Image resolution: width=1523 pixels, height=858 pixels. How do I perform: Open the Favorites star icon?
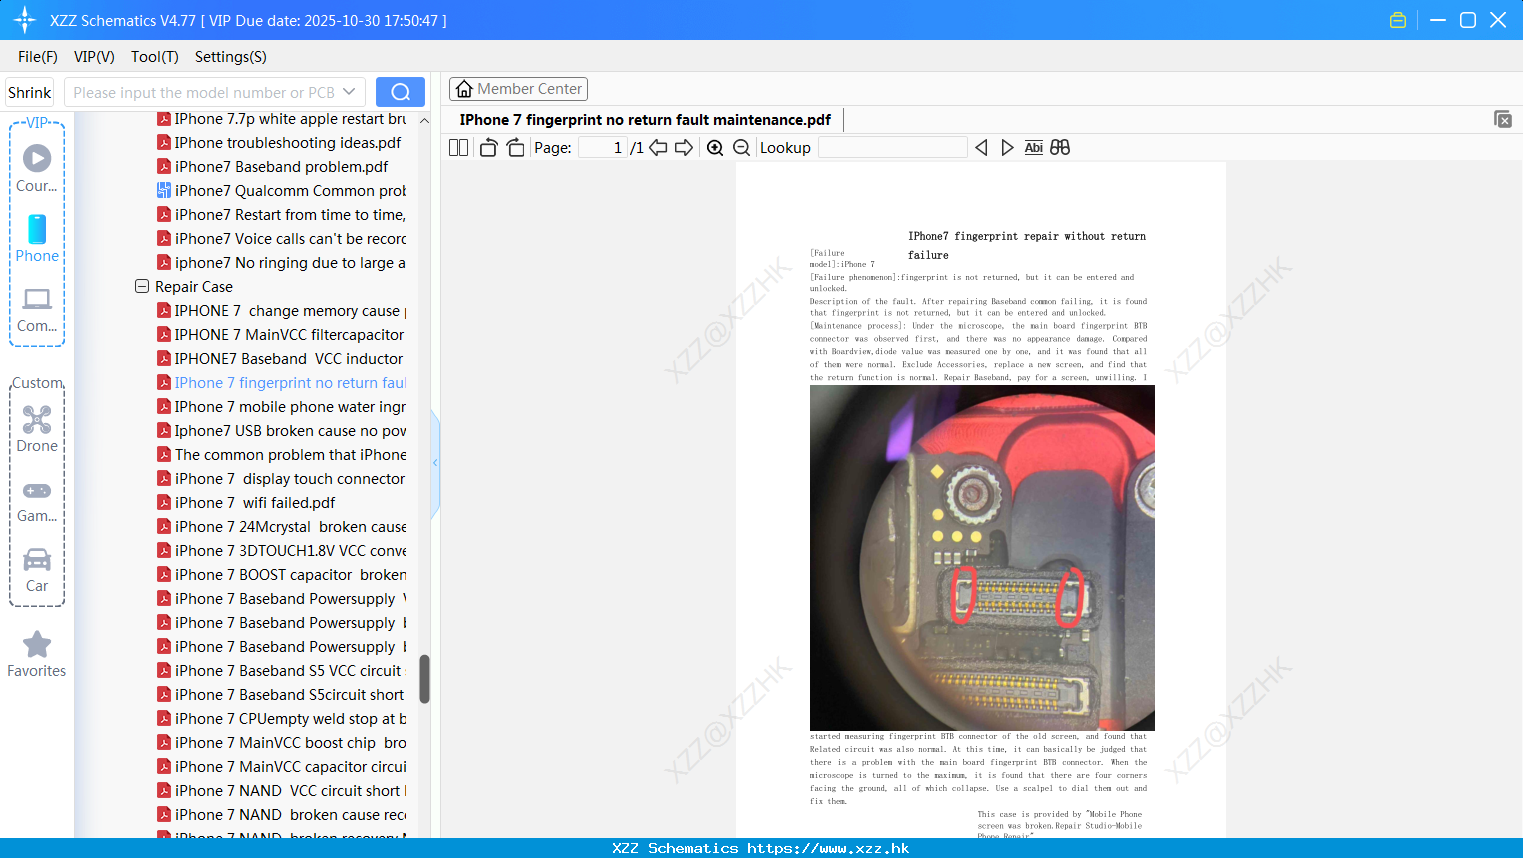point(37,654)
